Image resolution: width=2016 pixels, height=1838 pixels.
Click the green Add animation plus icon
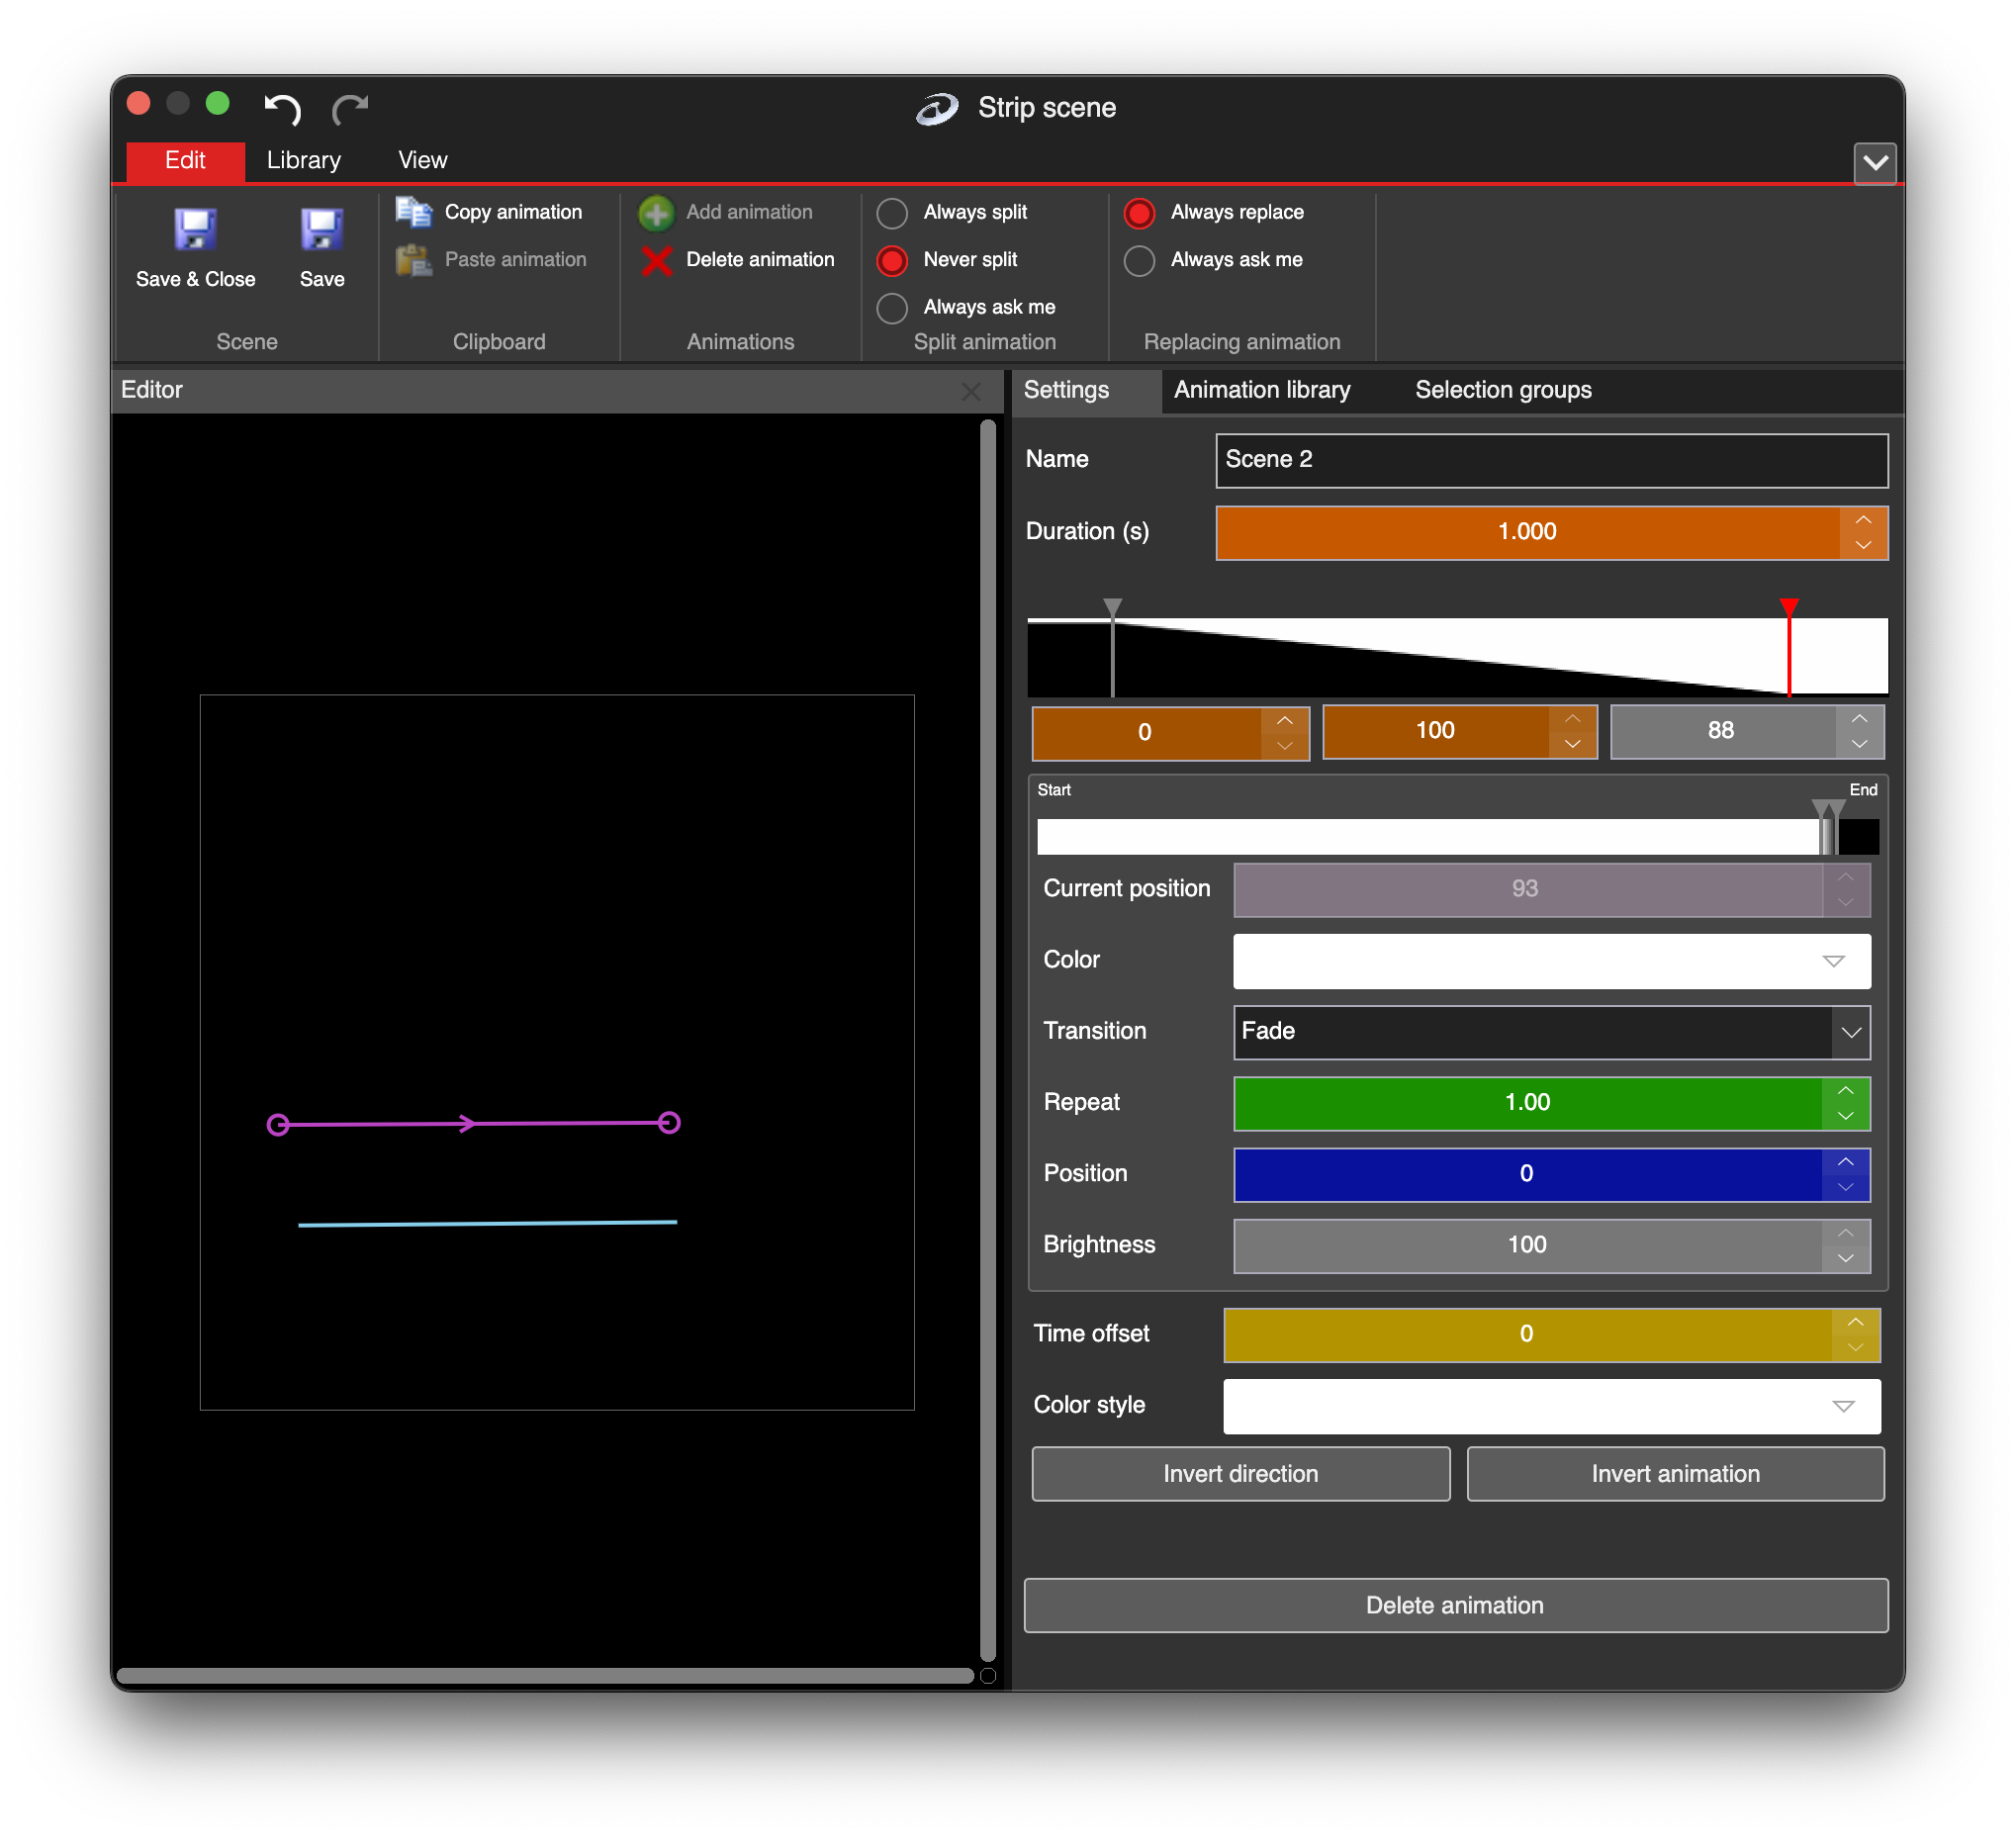click(x=656, y=213)
